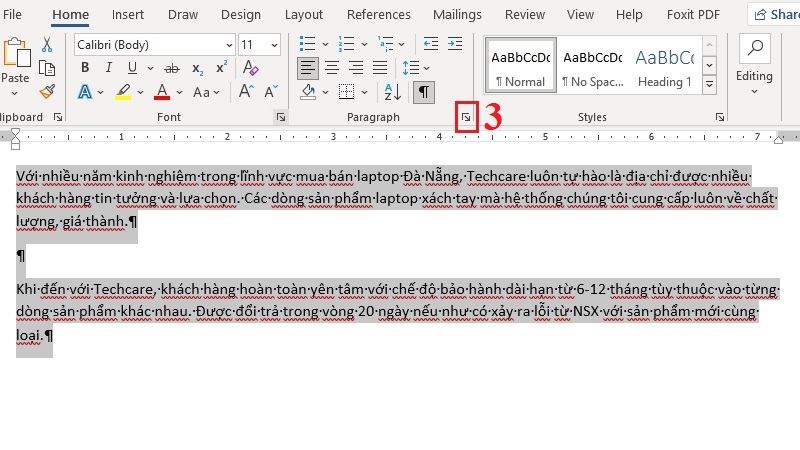Open the borders dropdown arrow
Image resolution: width=800 pixels, height=450 pixels.
[364, 92]
